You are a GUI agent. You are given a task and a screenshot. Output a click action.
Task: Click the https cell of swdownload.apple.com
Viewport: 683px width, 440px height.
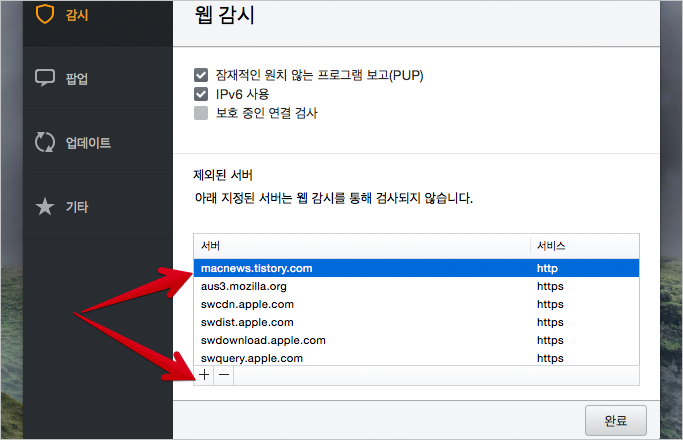click(550, 340)
